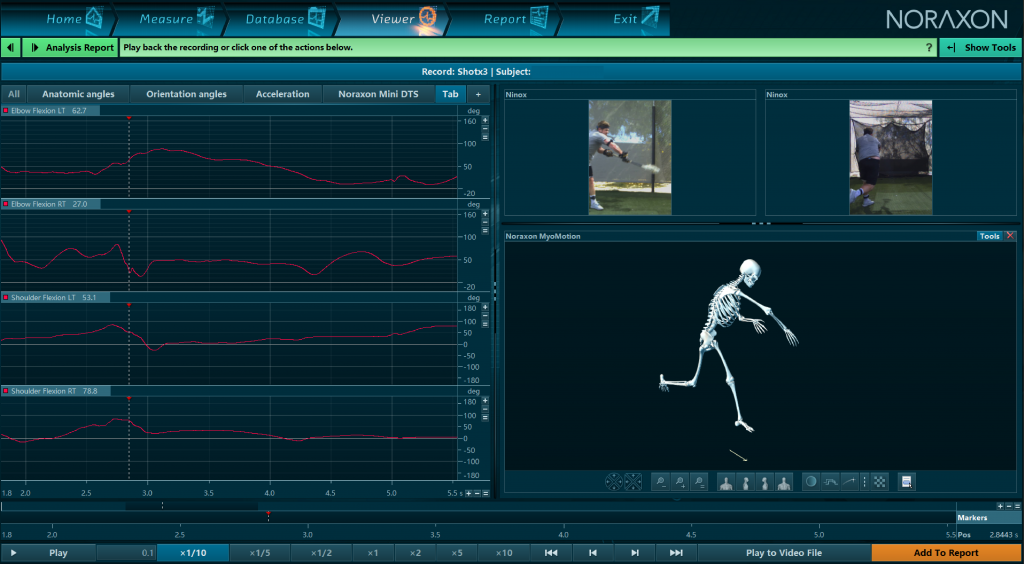Select the All signals tab
The height and width of the screenshot is (564, 1024).
coord(14,94)
